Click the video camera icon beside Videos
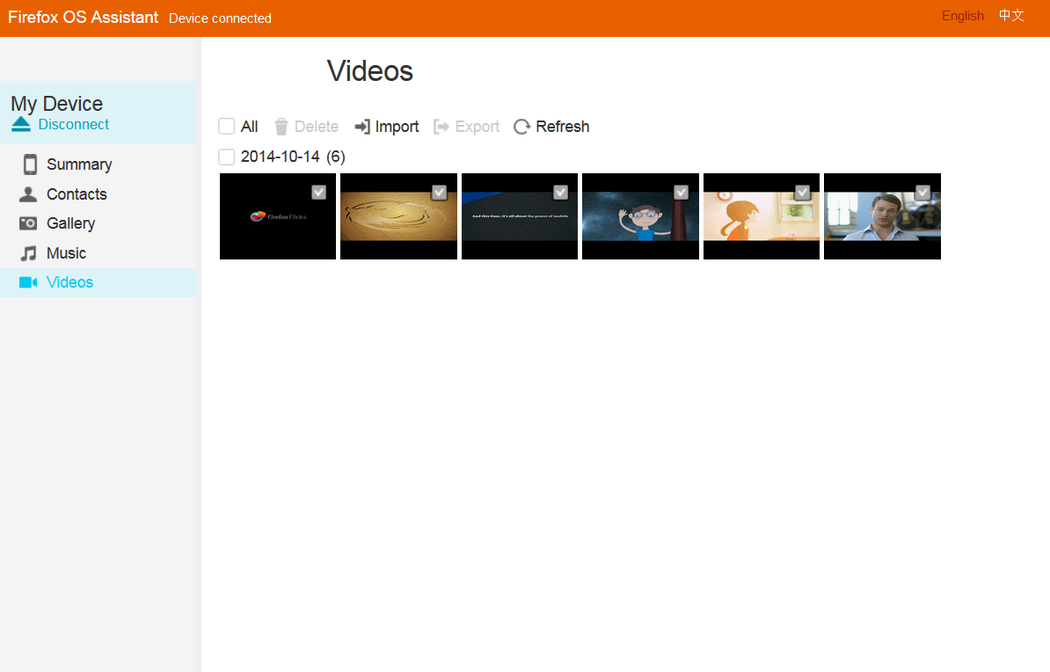The height and width of the screenshot is (672, 1050). coord(28,283)
